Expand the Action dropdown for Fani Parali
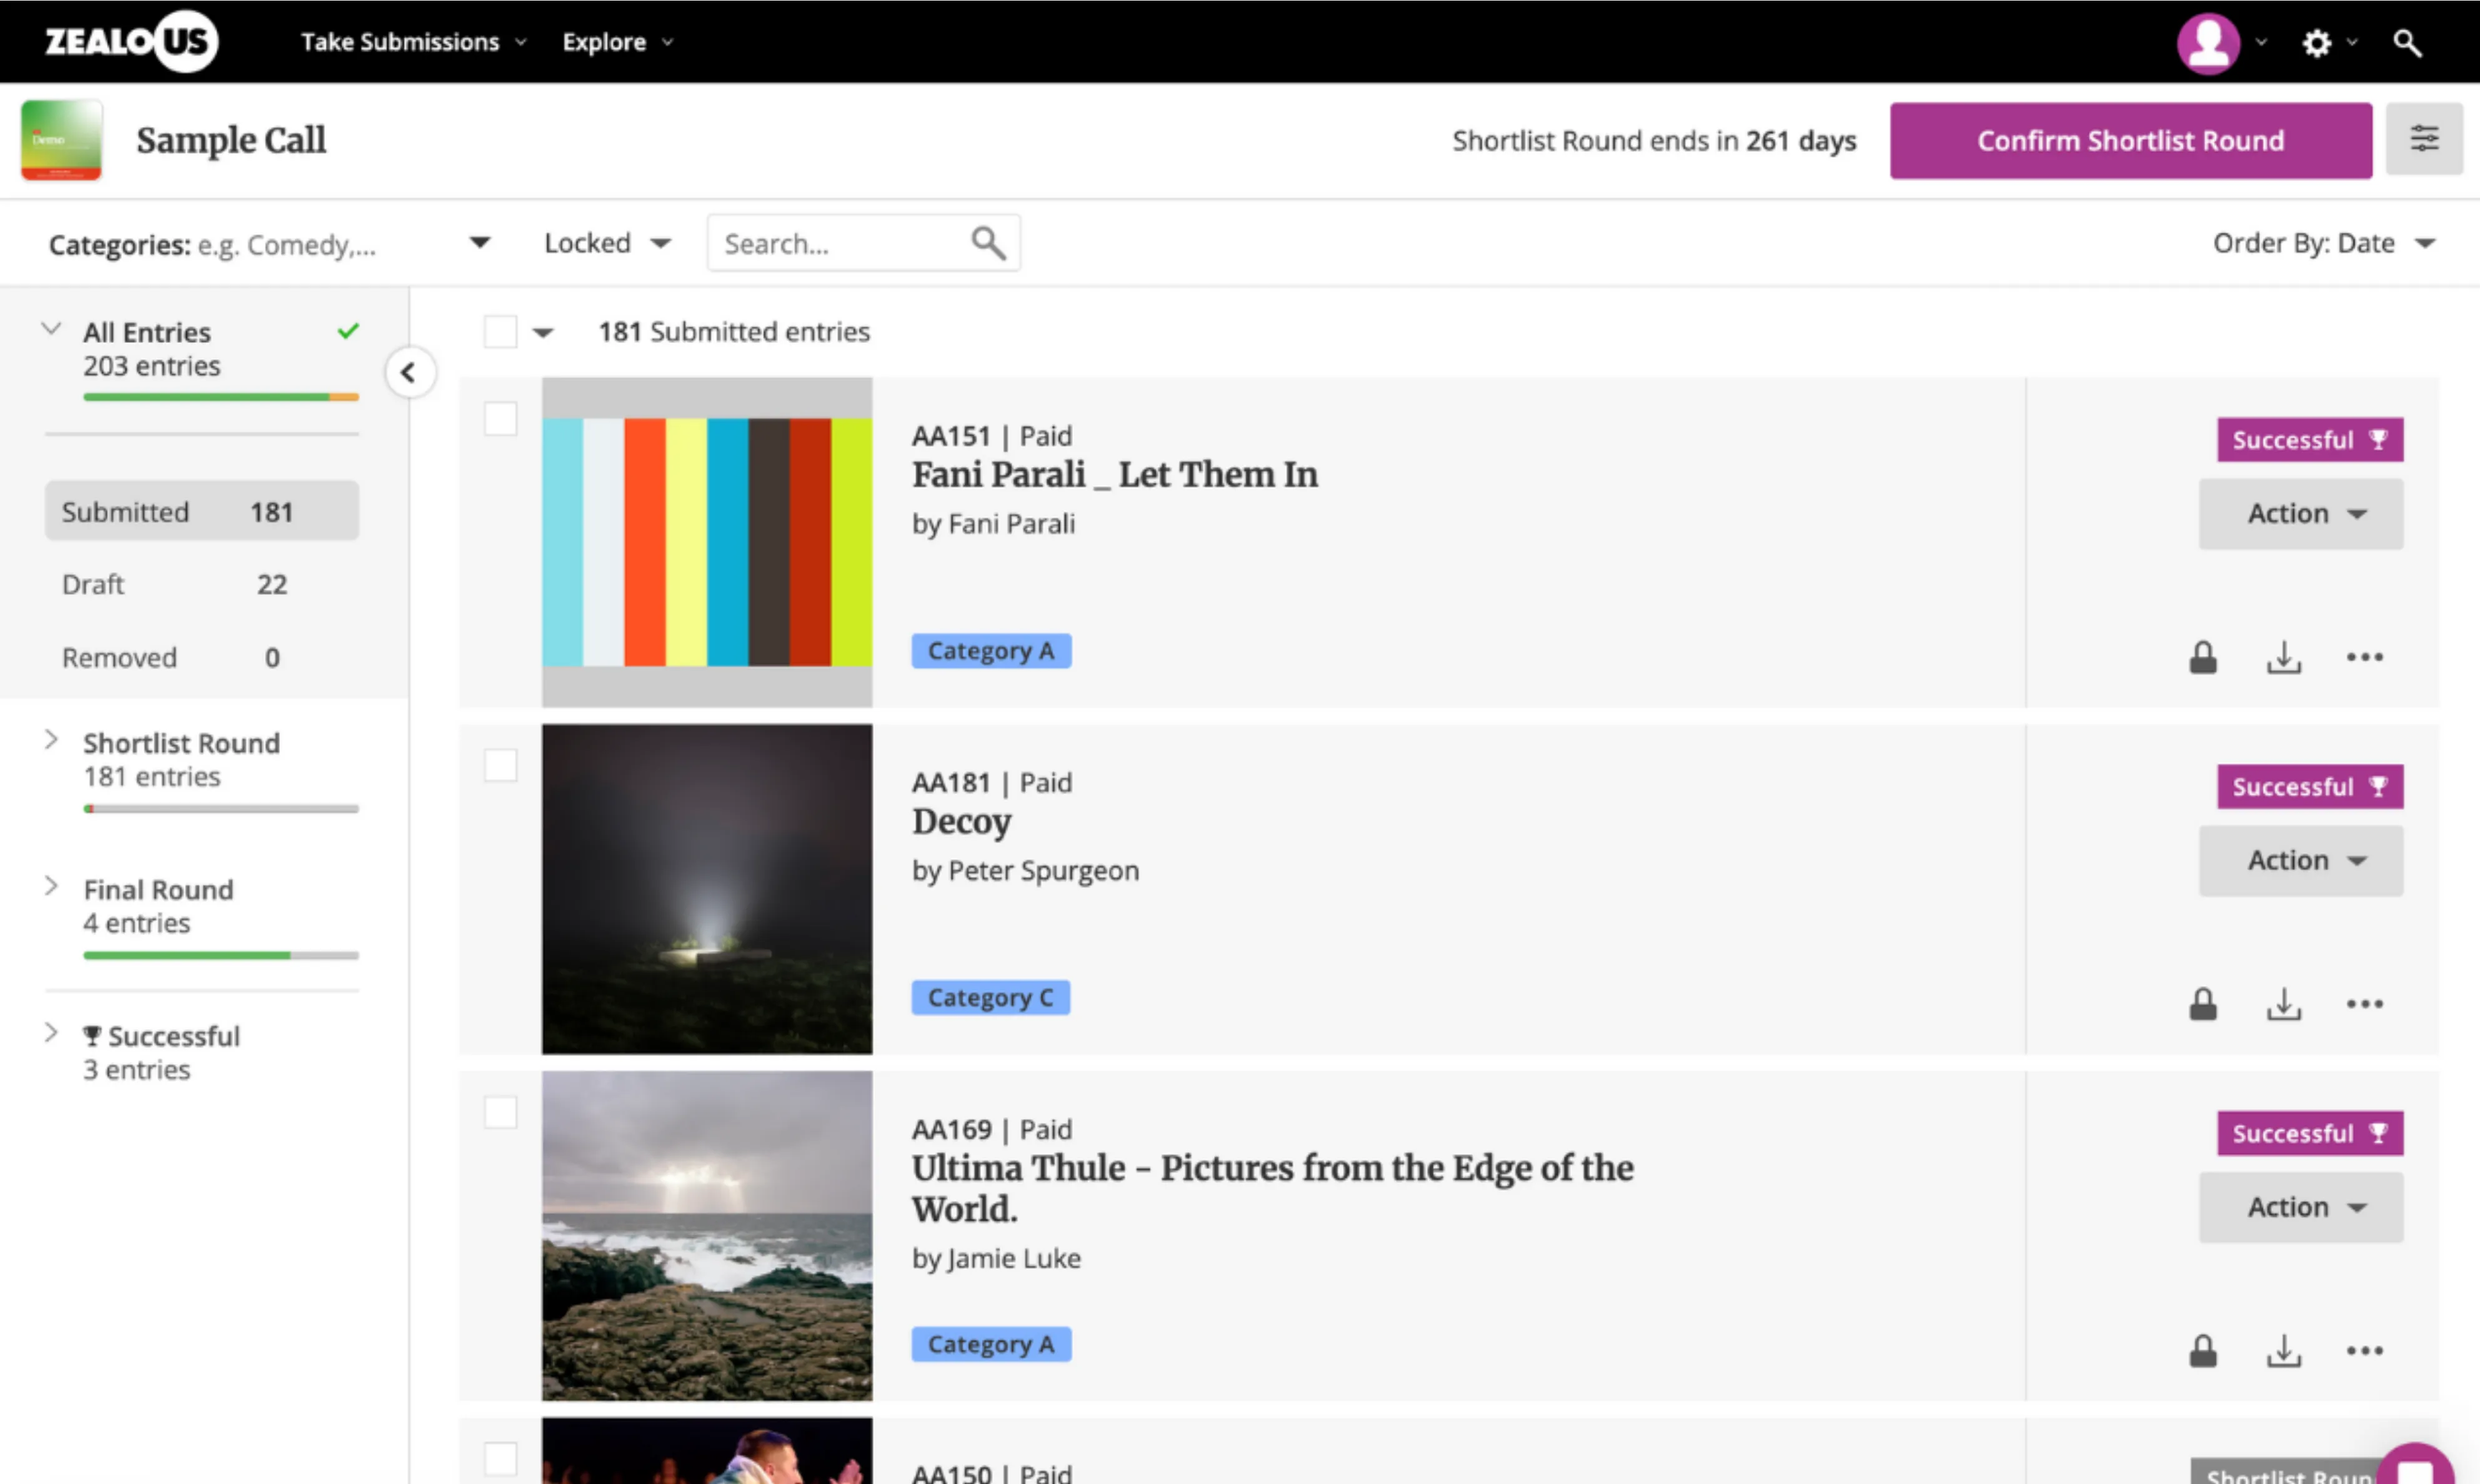The height and width of the screenshot is (1484, 2480). (x=2300, y=513)
